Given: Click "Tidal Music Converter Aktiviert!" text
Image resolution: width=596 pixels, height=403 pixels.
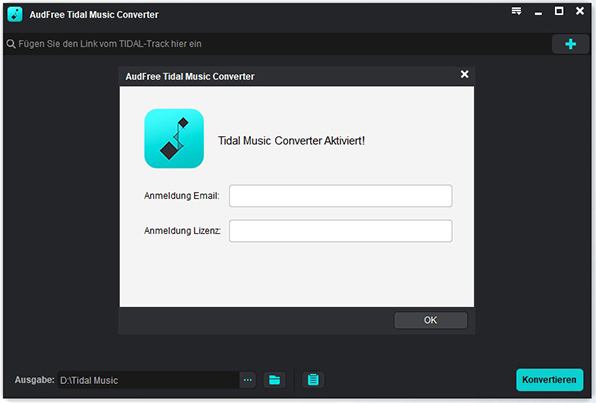Looking at the screenshot, I should click(x=291, y=141).
